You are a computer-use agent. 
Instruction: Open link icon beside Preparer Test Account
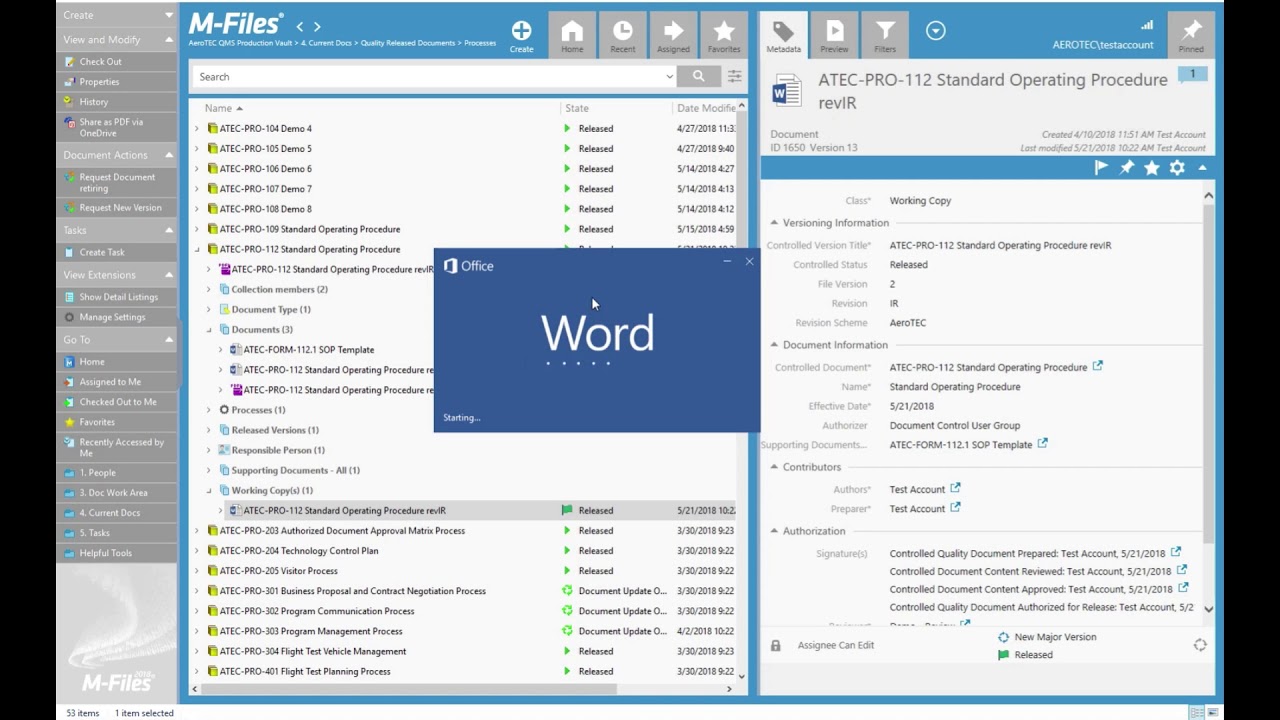pos(955,508)
